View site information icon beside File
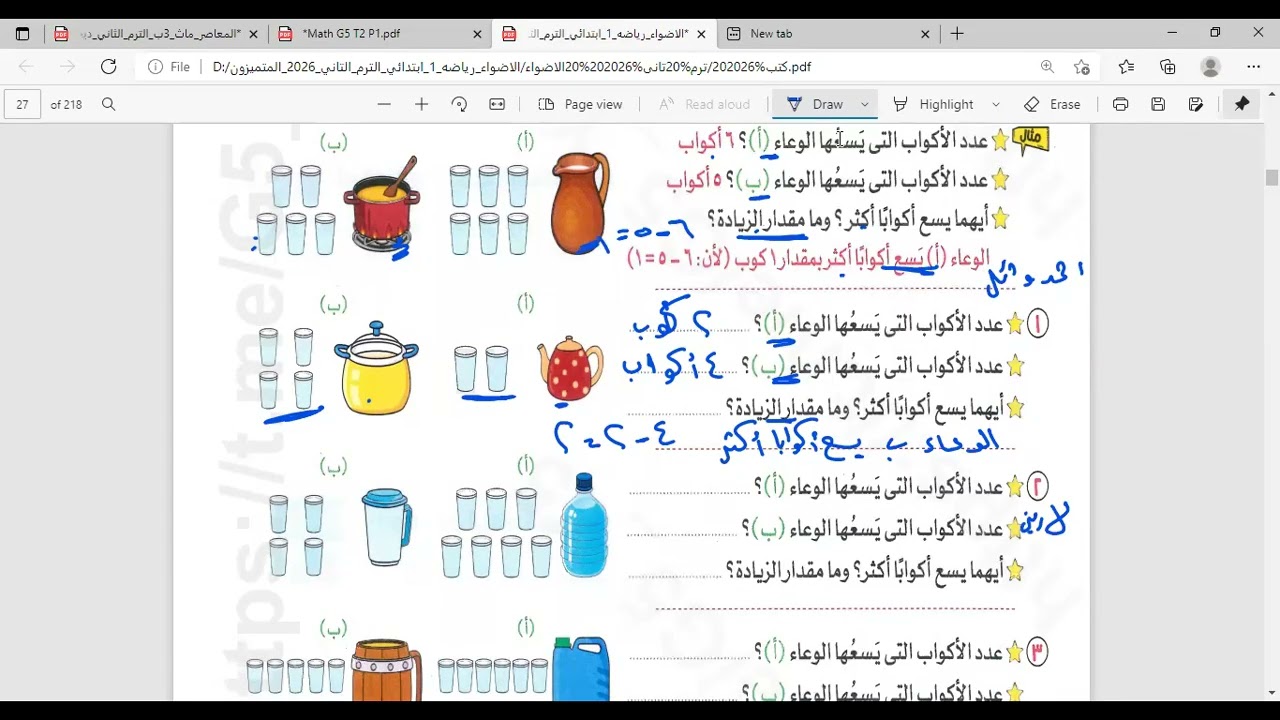Image resolution: width=1280 pixels, height=720 pixels. [x=156, y=67]
